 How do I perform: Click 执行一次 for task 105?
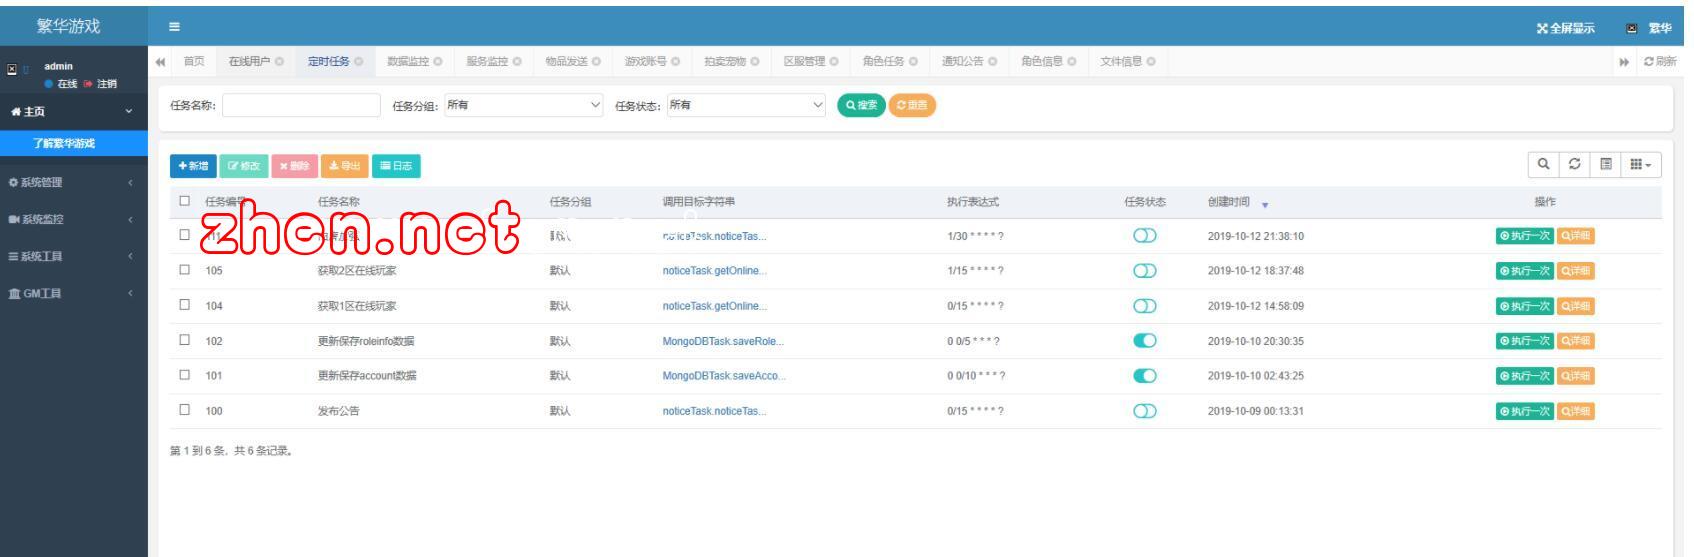tap(1524, 271)
